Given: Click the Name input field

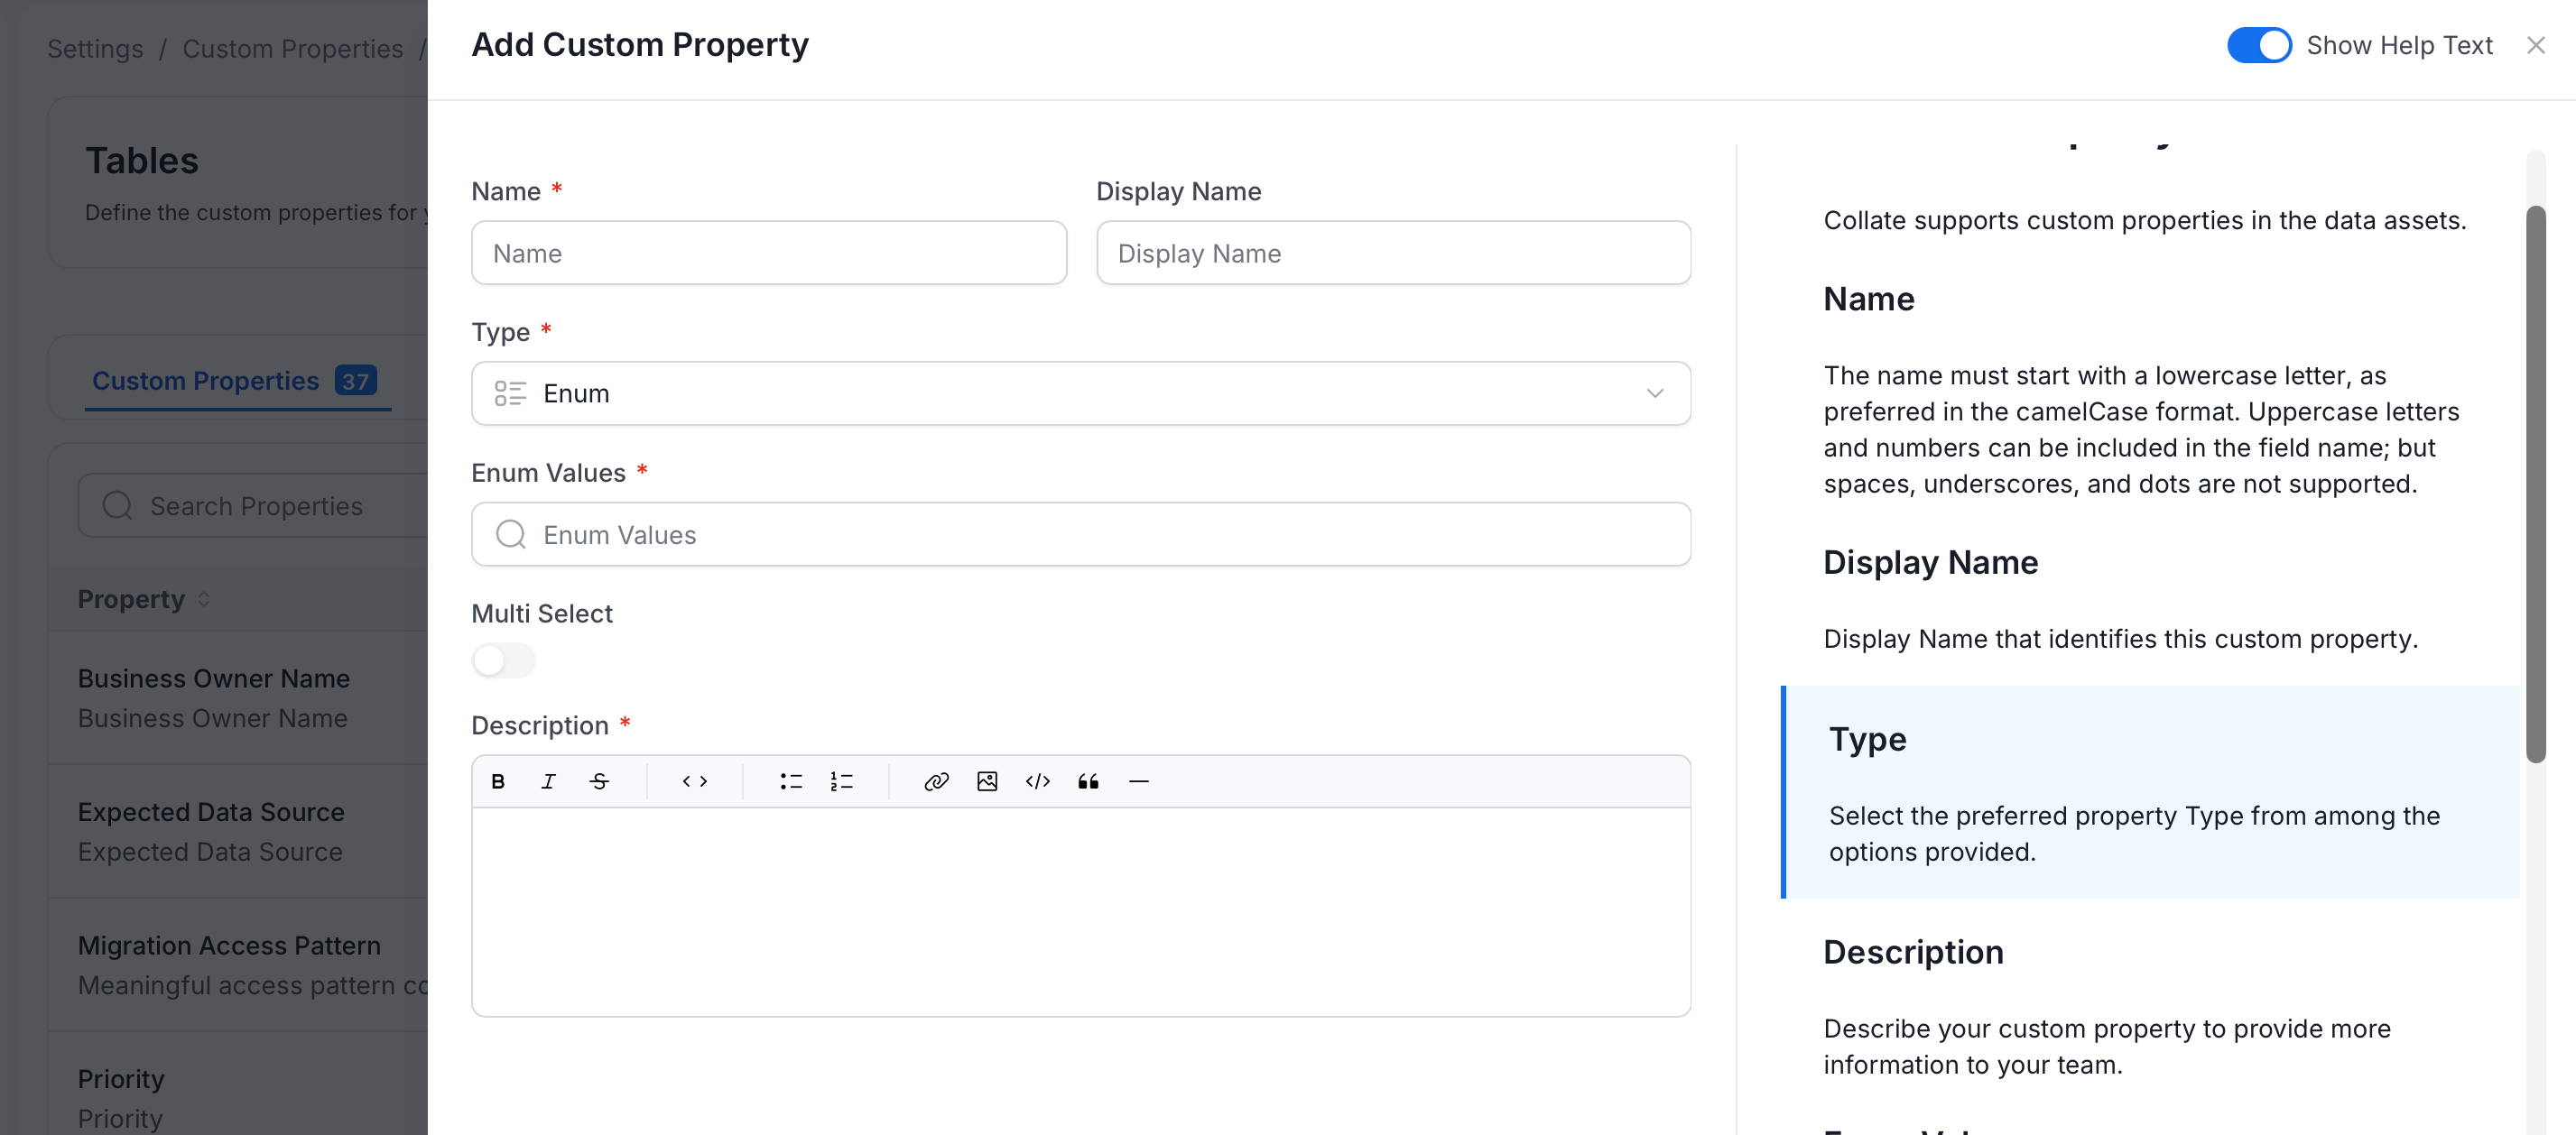Looking at the screenshot, I should tap(768, 253).
